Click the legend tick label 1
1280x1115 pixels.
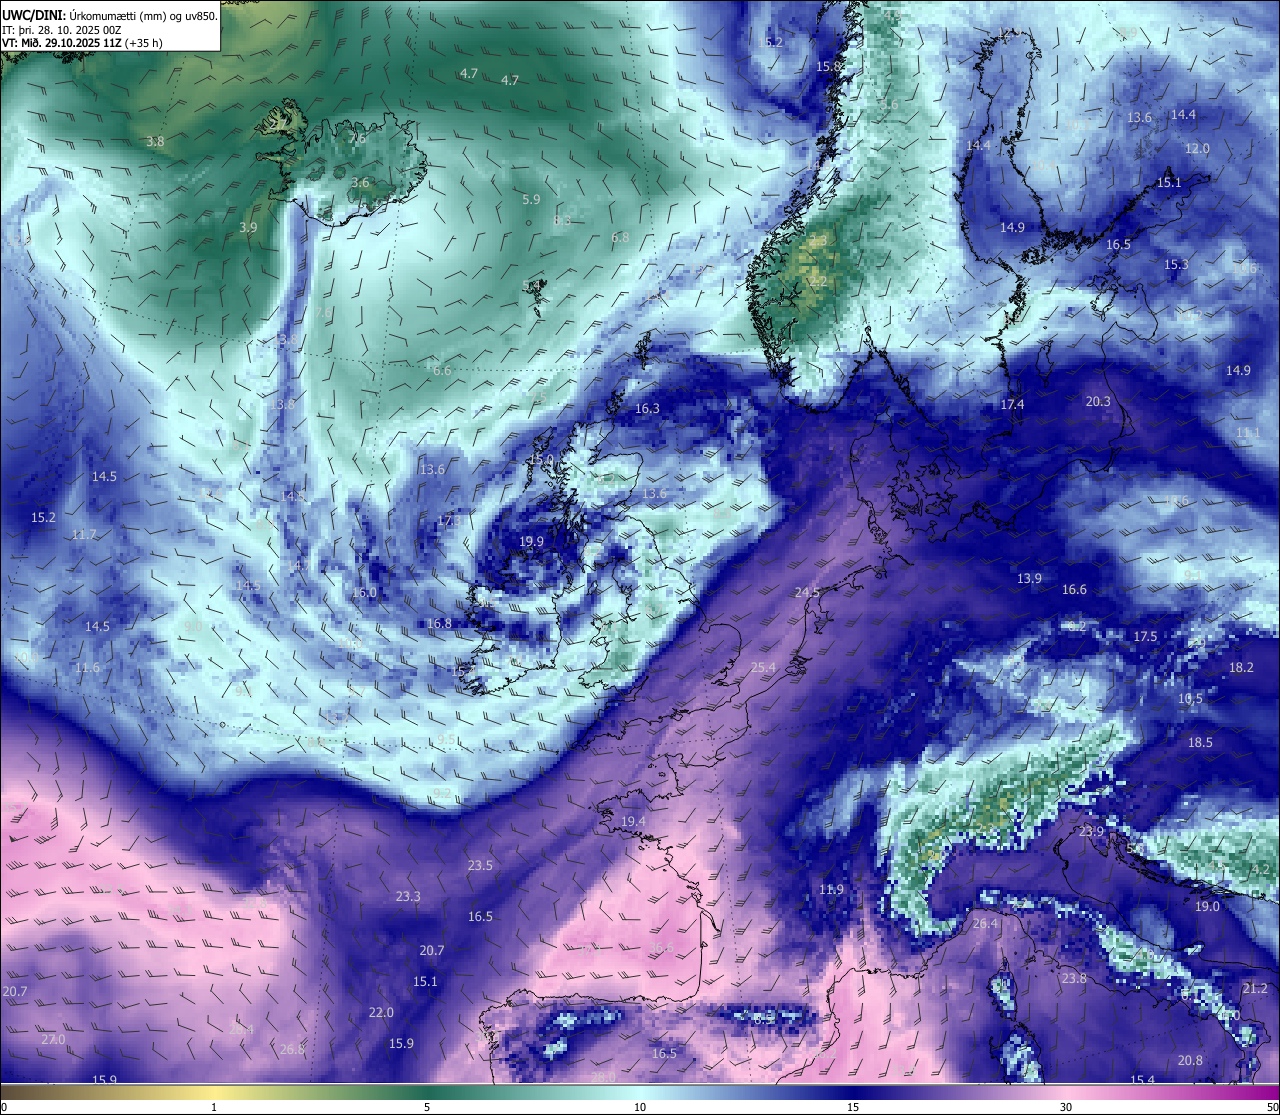214,1107
